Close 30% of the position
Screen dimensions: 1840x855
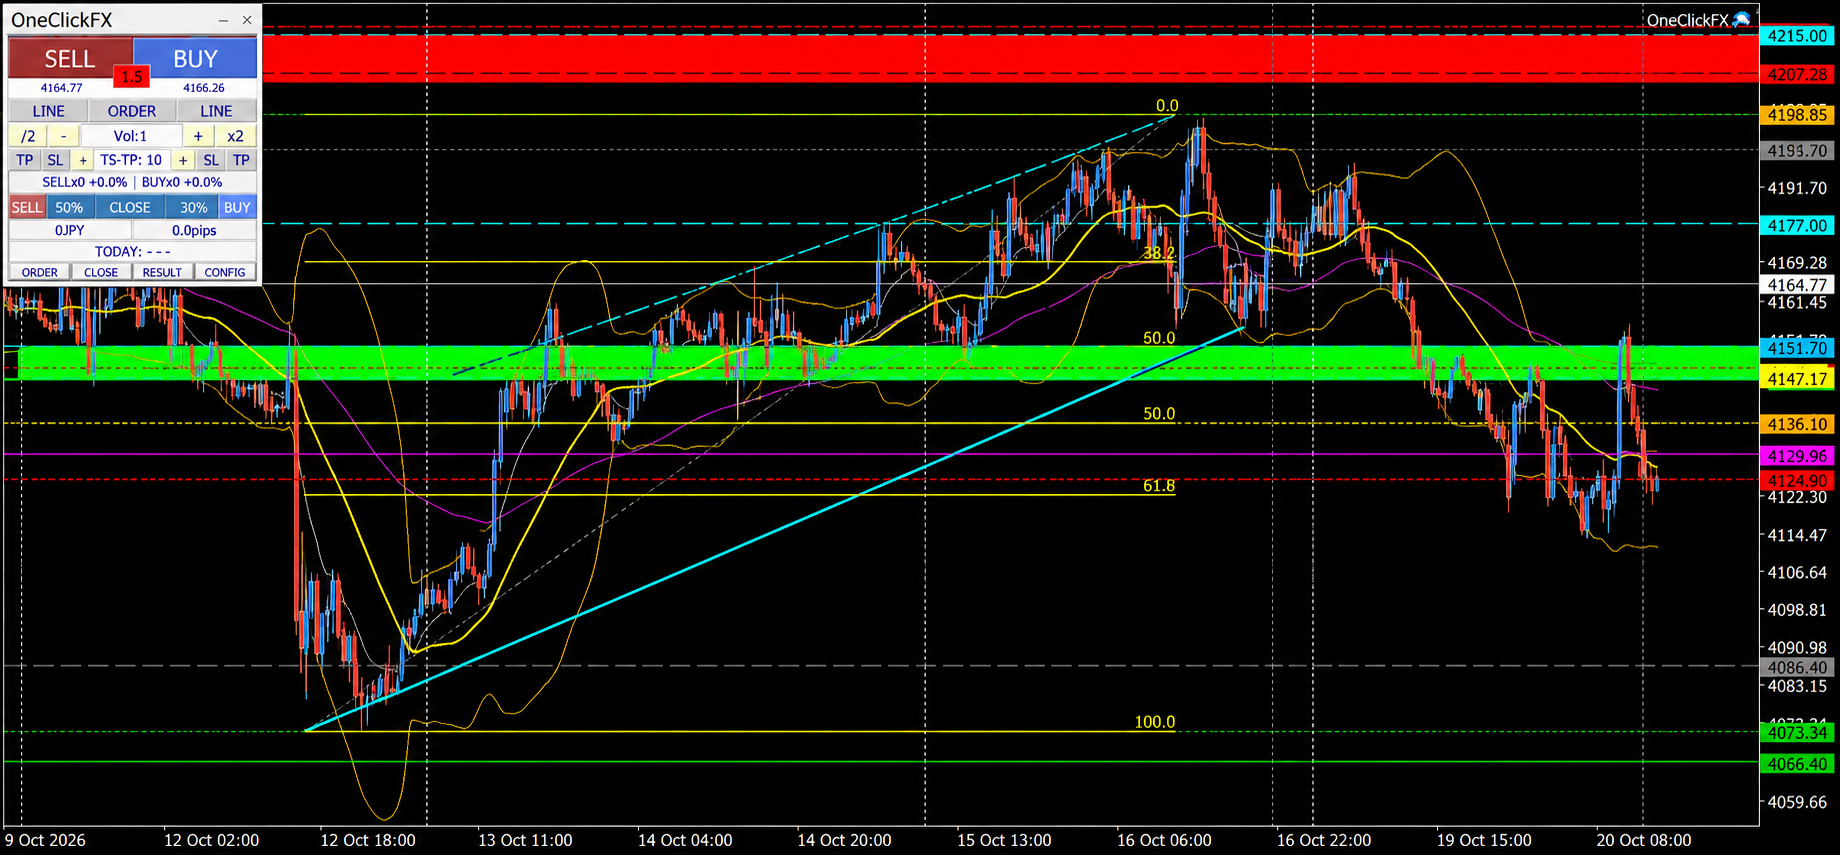[x=193, y=207]
